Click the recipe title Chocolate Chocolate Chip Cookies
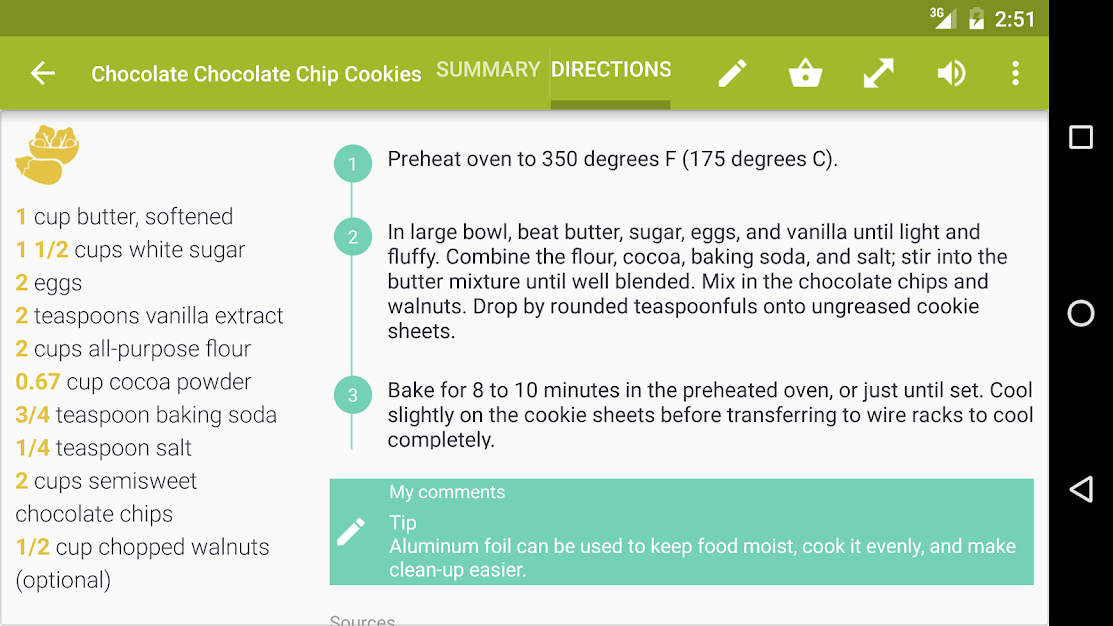The width and height of the screenshot is (1113, 626). [255, 74]
